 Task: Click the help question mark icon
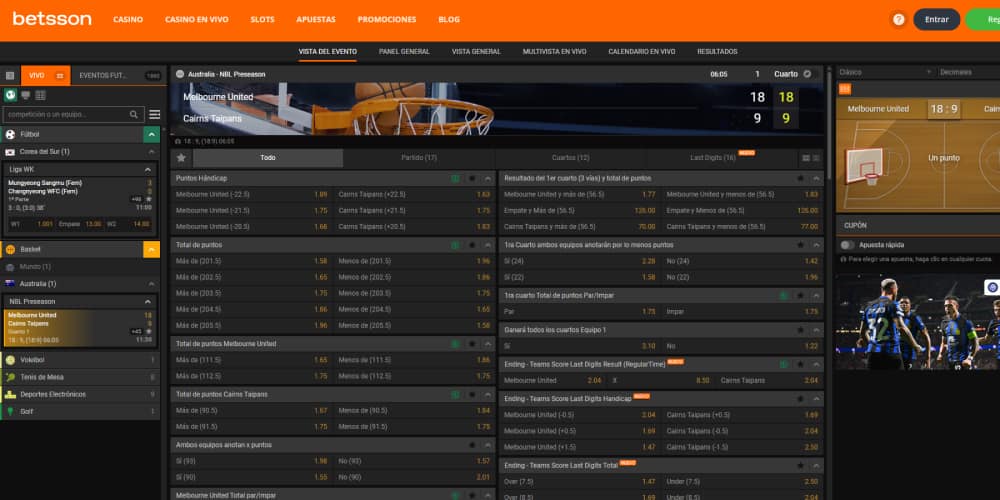click(898, 19)
